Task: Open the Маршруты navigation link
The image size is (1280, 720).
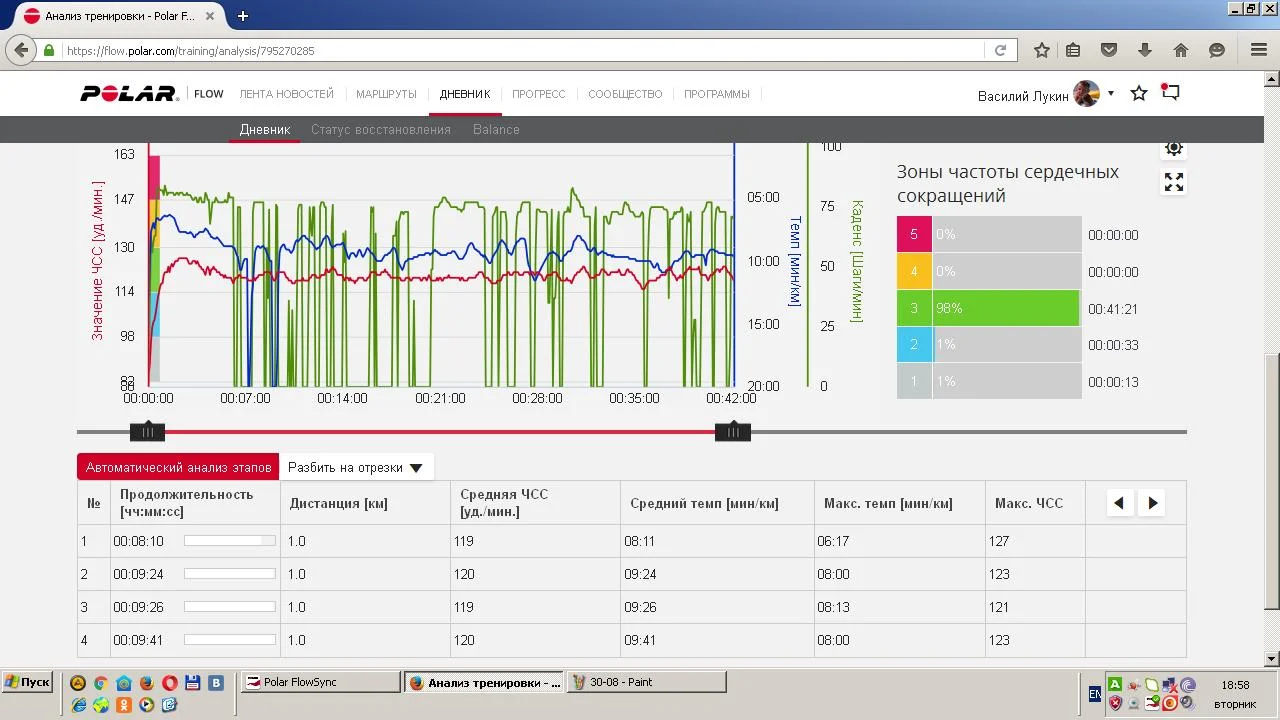Action: click(386, 94)
